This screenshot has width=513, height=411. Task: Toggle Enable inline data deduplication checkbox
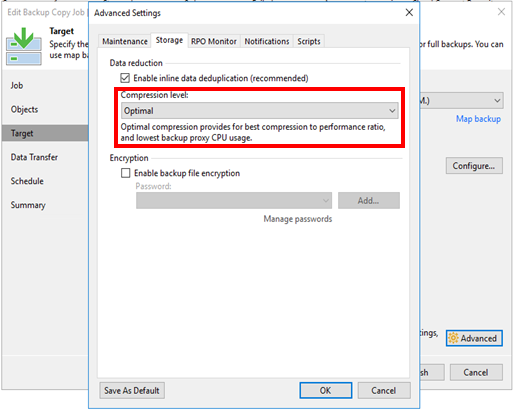point(125,78)
